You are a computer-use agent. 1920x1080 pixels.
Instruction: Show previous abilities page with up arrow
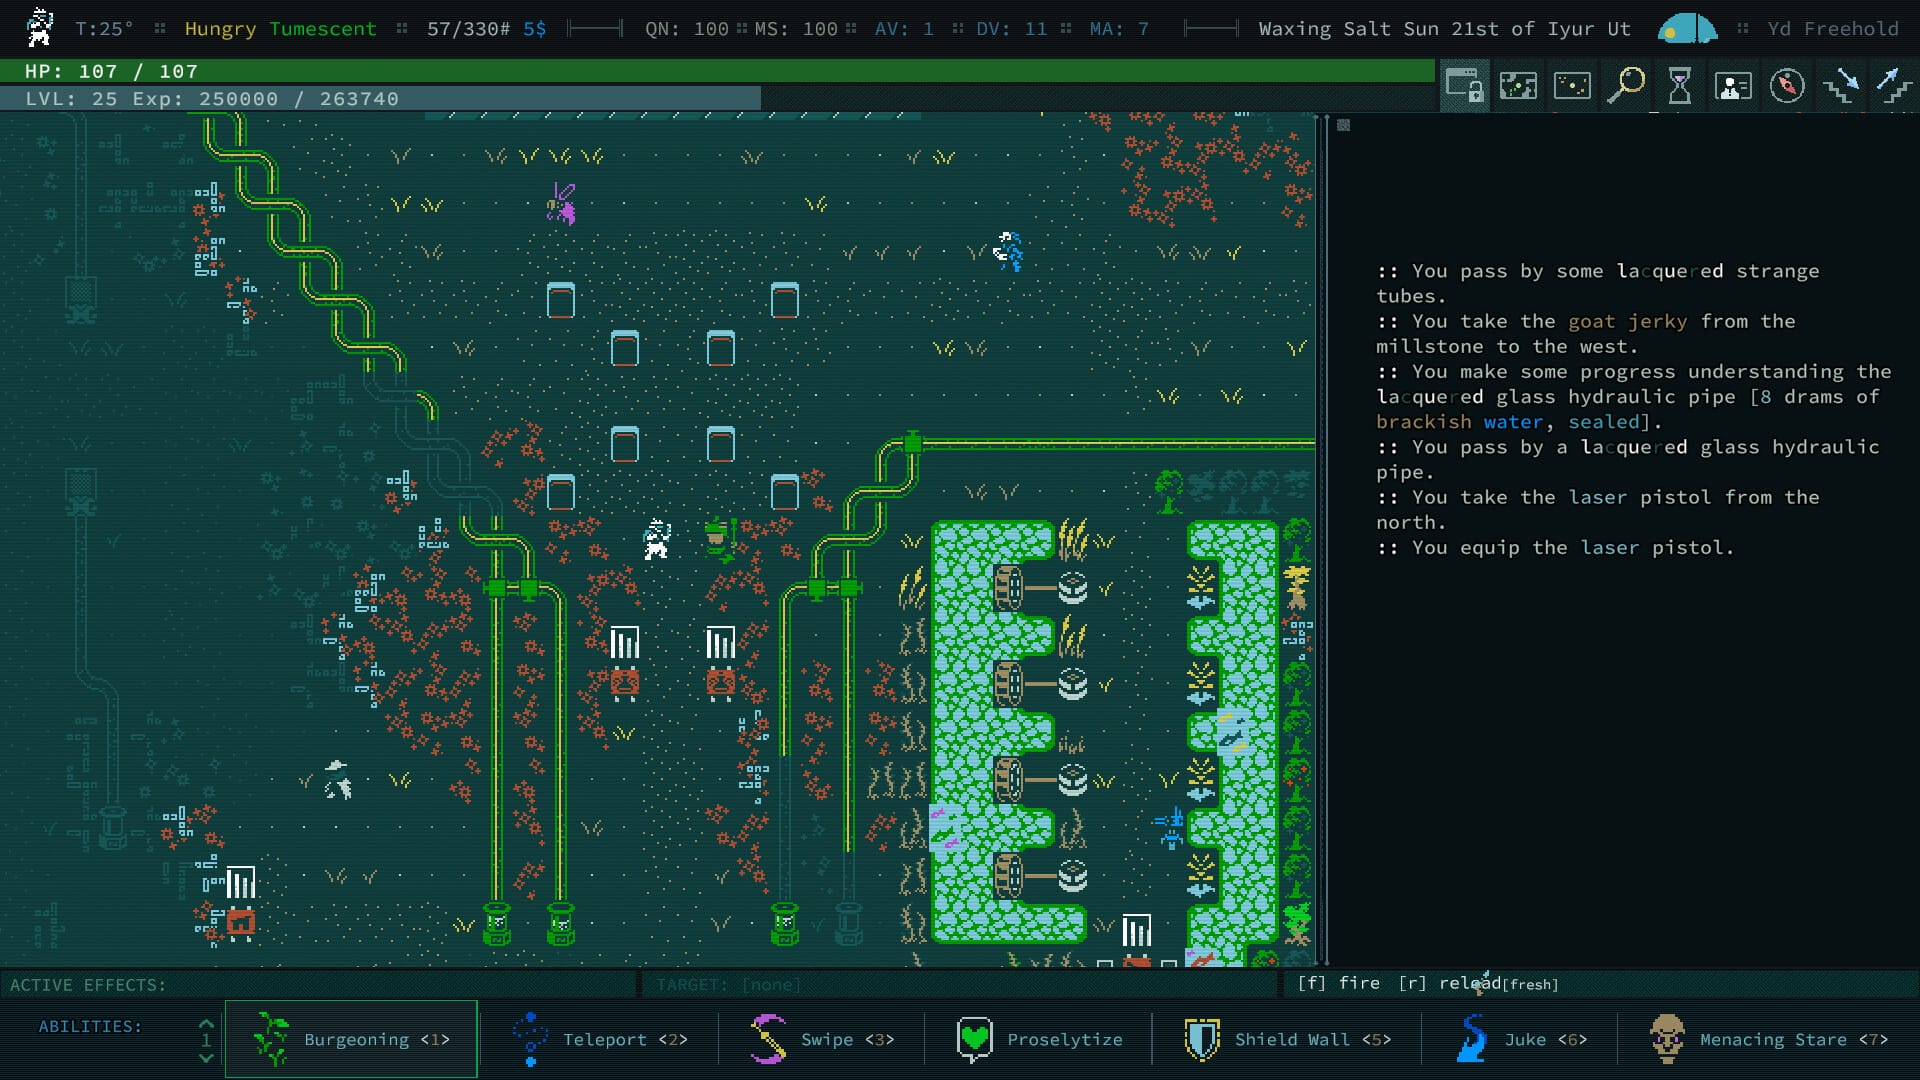207,1024
